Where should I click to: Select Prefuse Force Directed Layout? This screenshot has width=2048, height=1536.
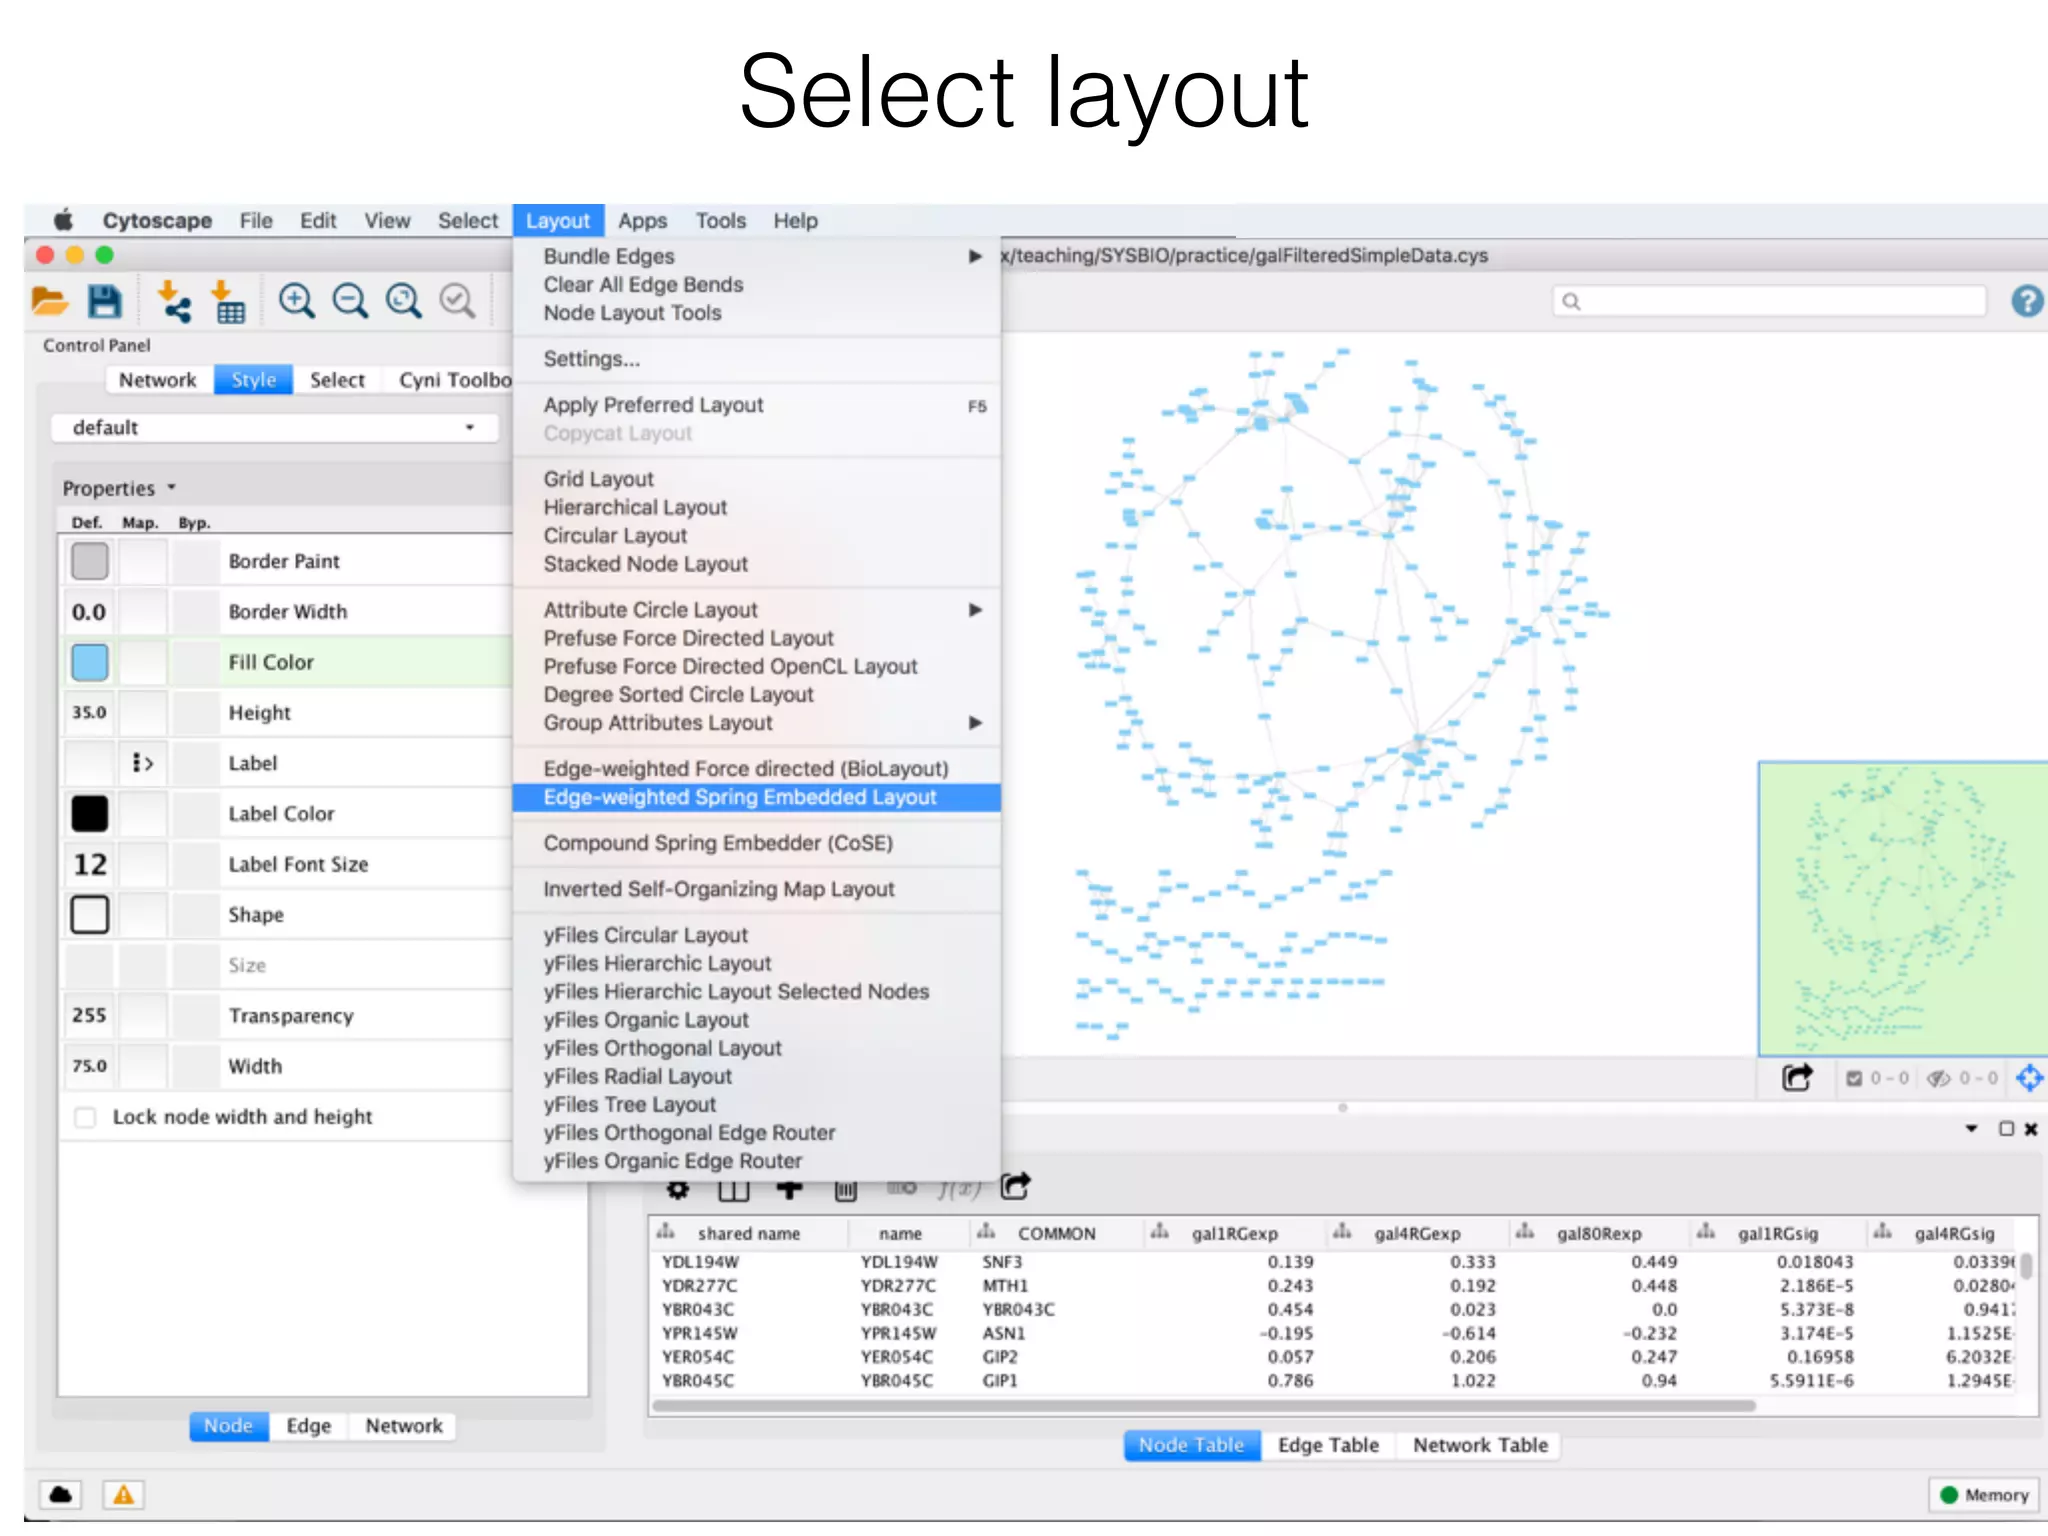tap(756, 638)
